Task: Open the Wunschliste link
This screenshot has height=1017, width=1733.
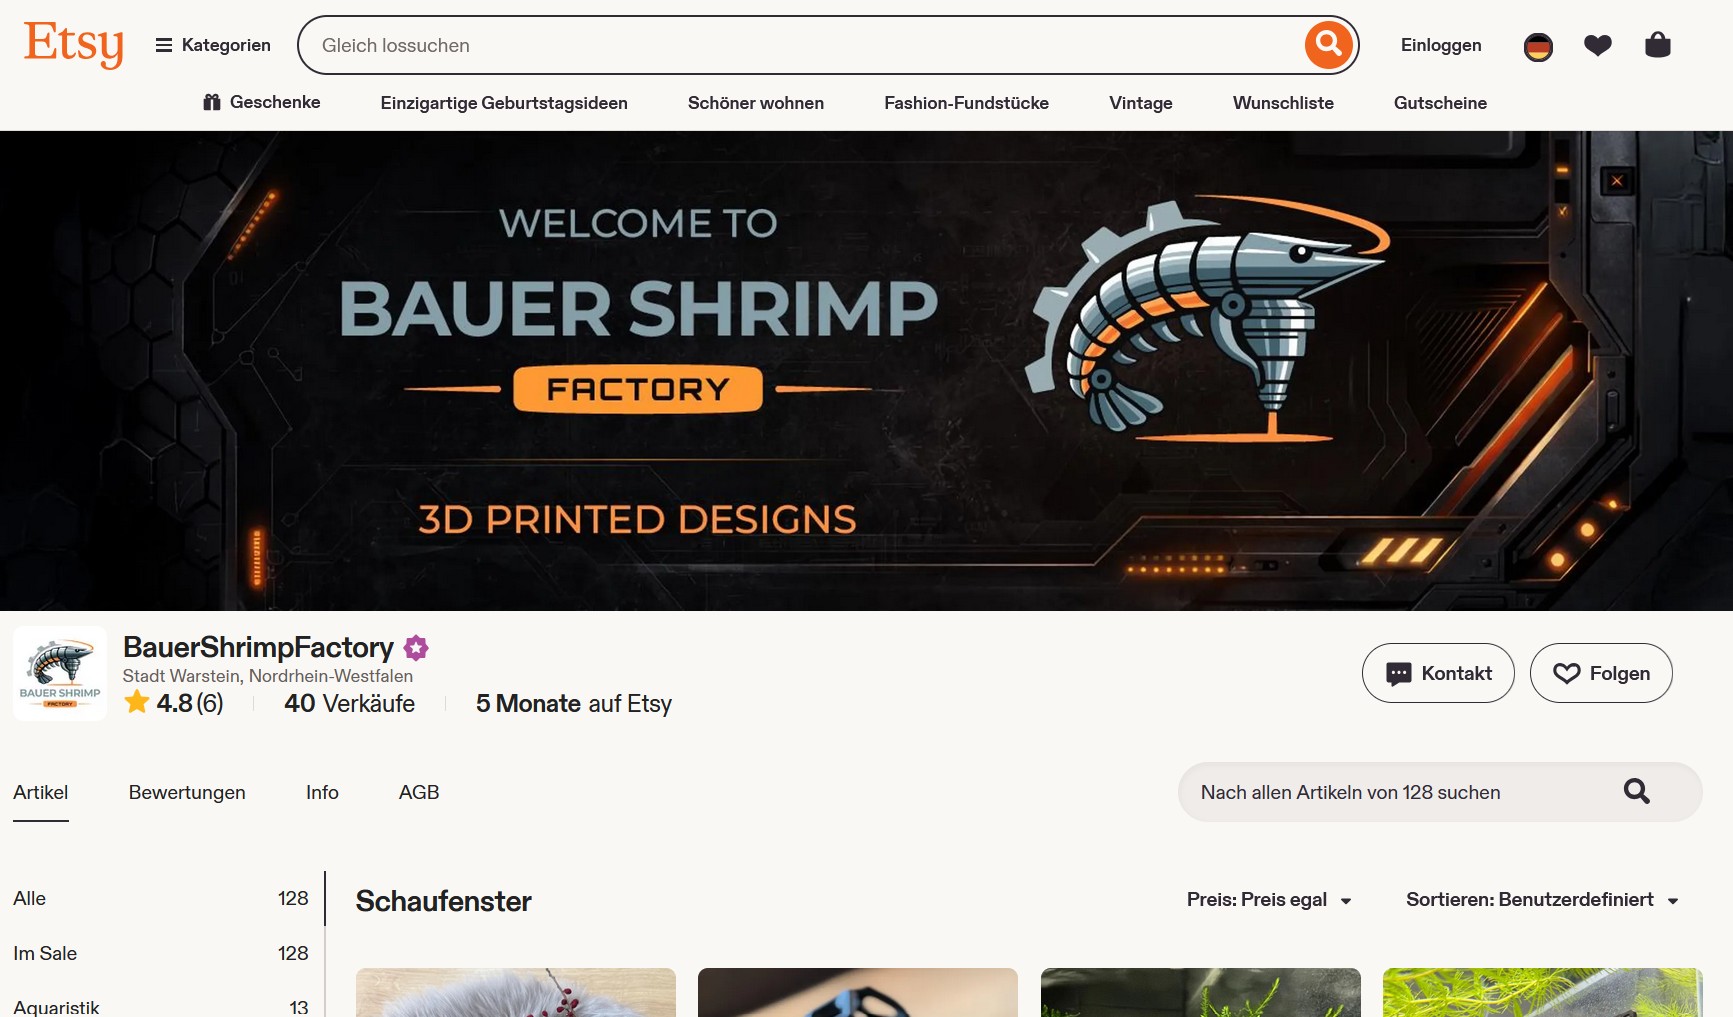Action: pos(1283,103)
